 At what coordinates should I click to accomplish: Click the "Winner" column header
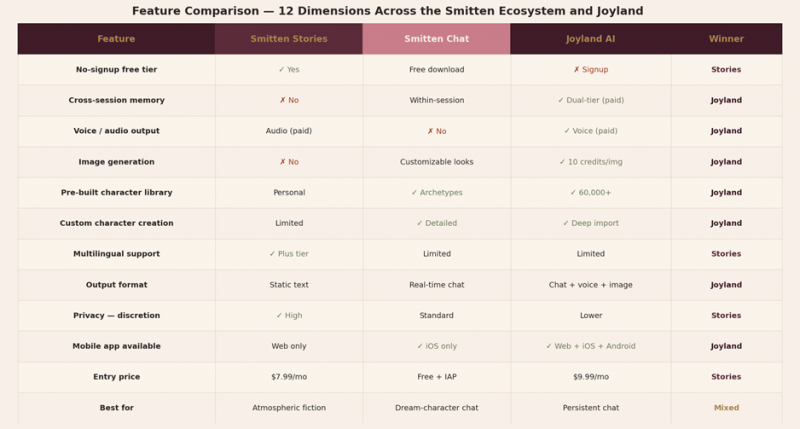pos(726,39)
